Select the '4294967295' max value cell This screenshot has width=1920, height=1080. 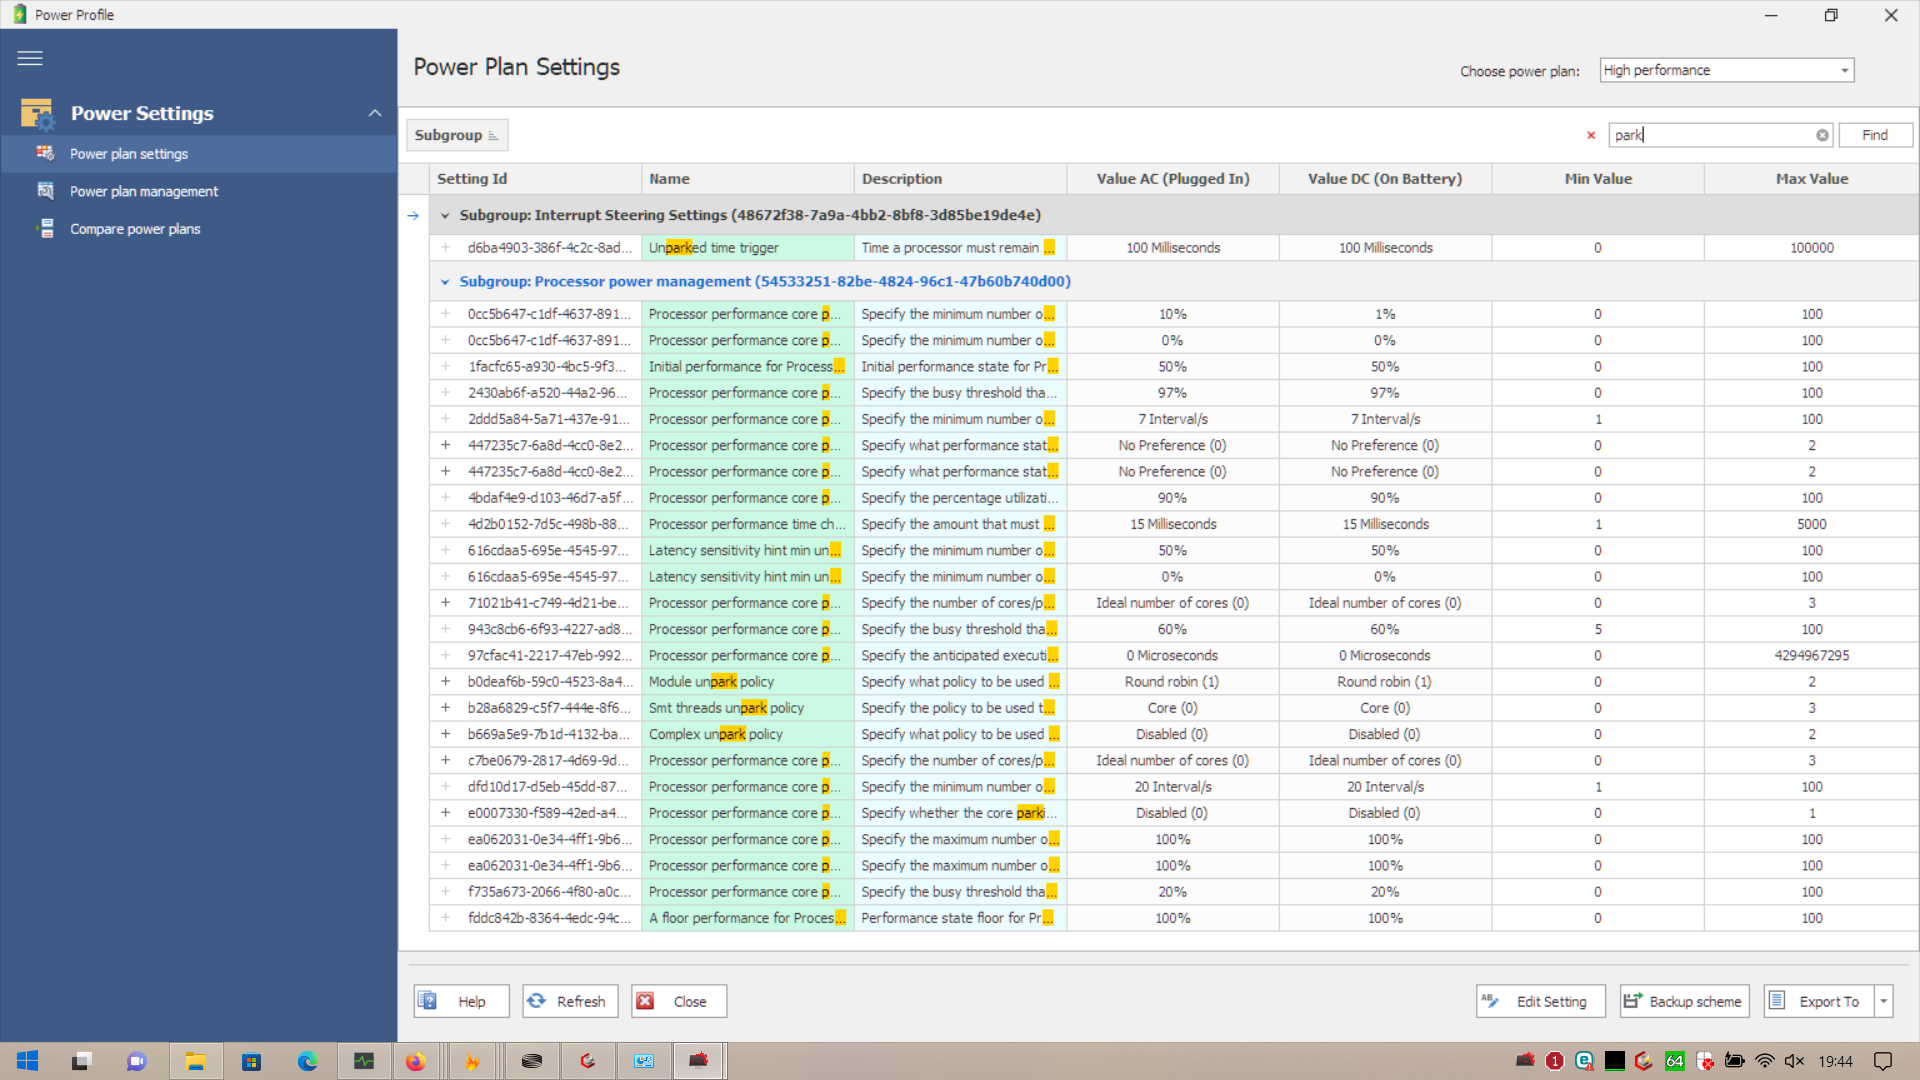(1811, 655)
